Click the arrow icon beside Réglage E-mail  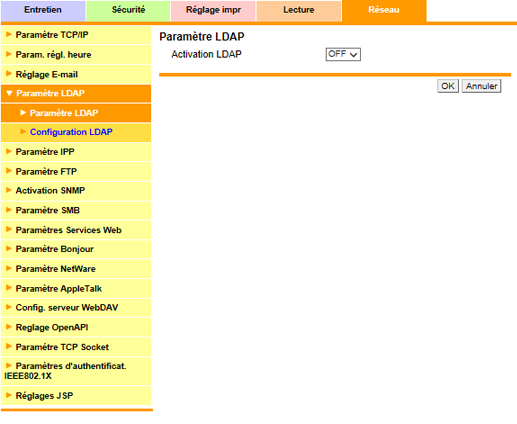9,74
